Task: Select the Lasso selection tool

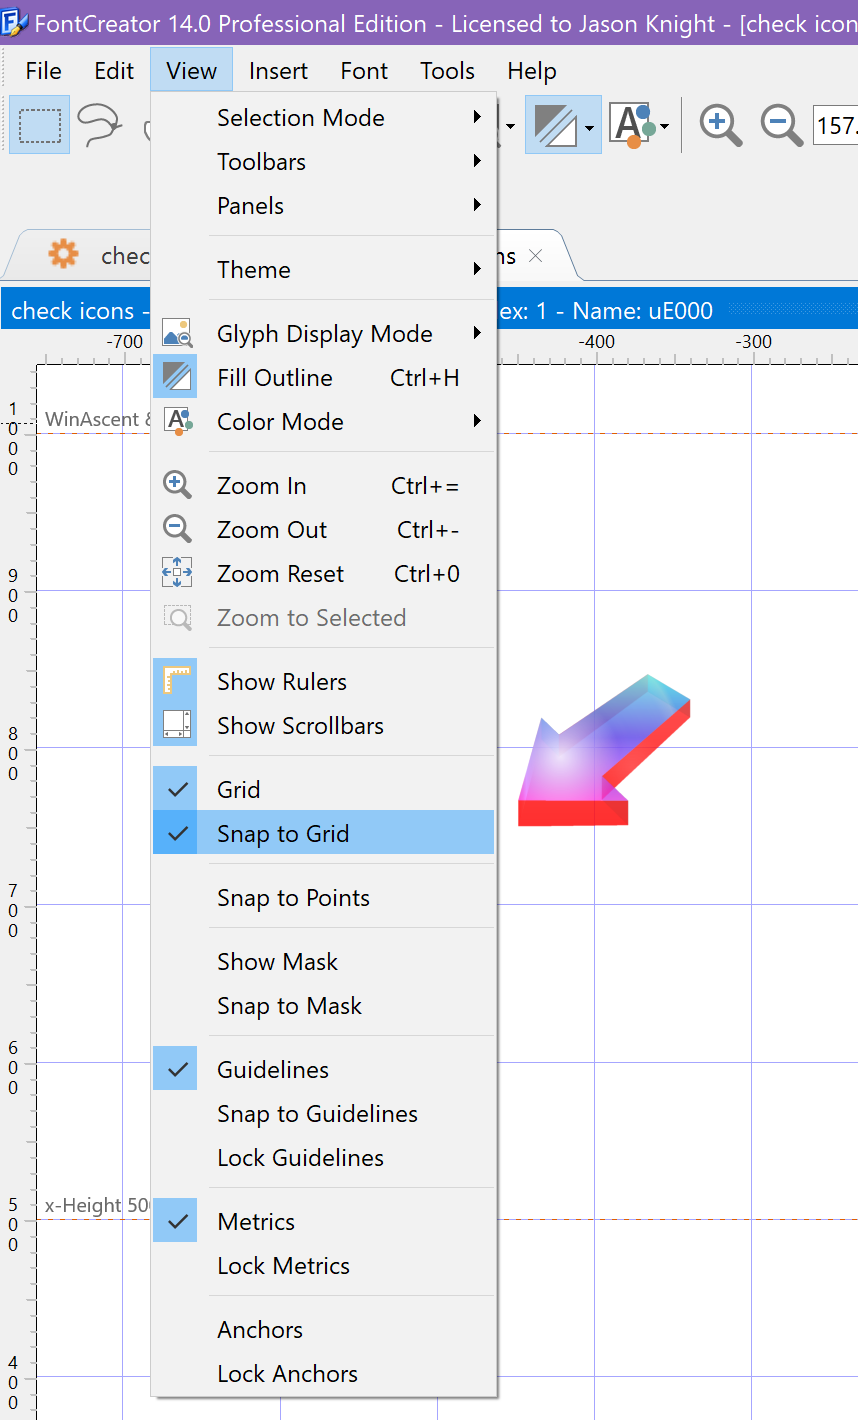Action: 100,125
